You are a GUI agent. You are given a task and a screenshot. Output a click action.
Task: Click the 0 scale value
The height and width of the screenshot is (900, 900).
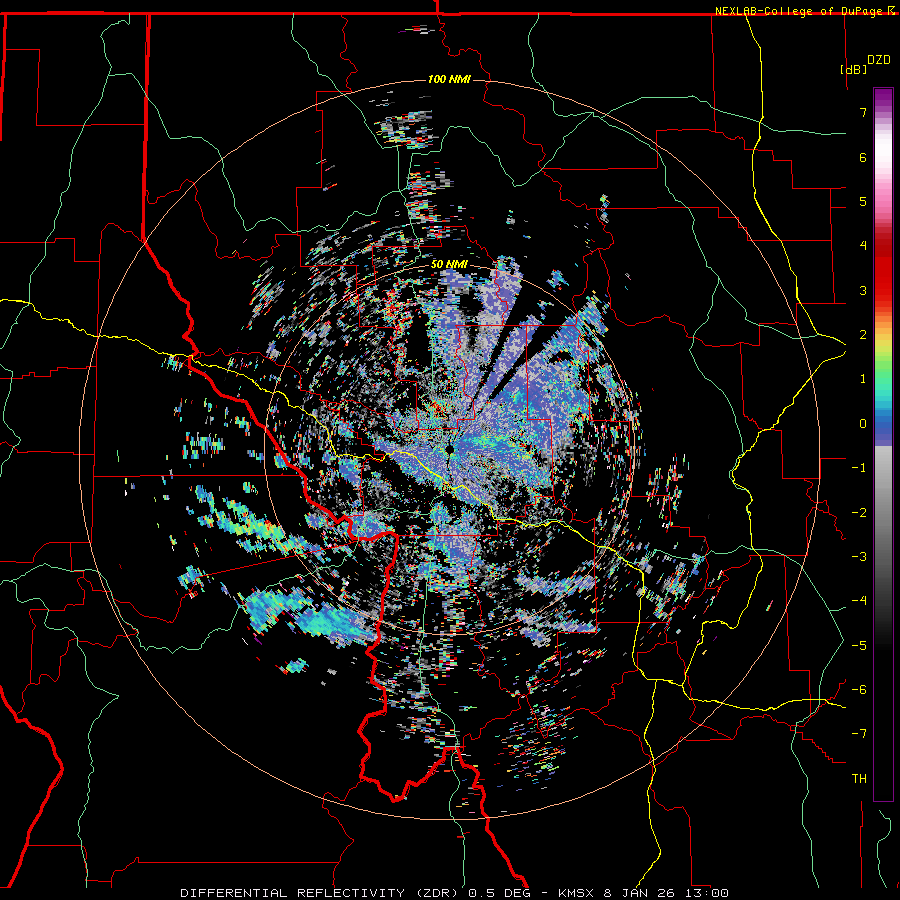(863, 424)
